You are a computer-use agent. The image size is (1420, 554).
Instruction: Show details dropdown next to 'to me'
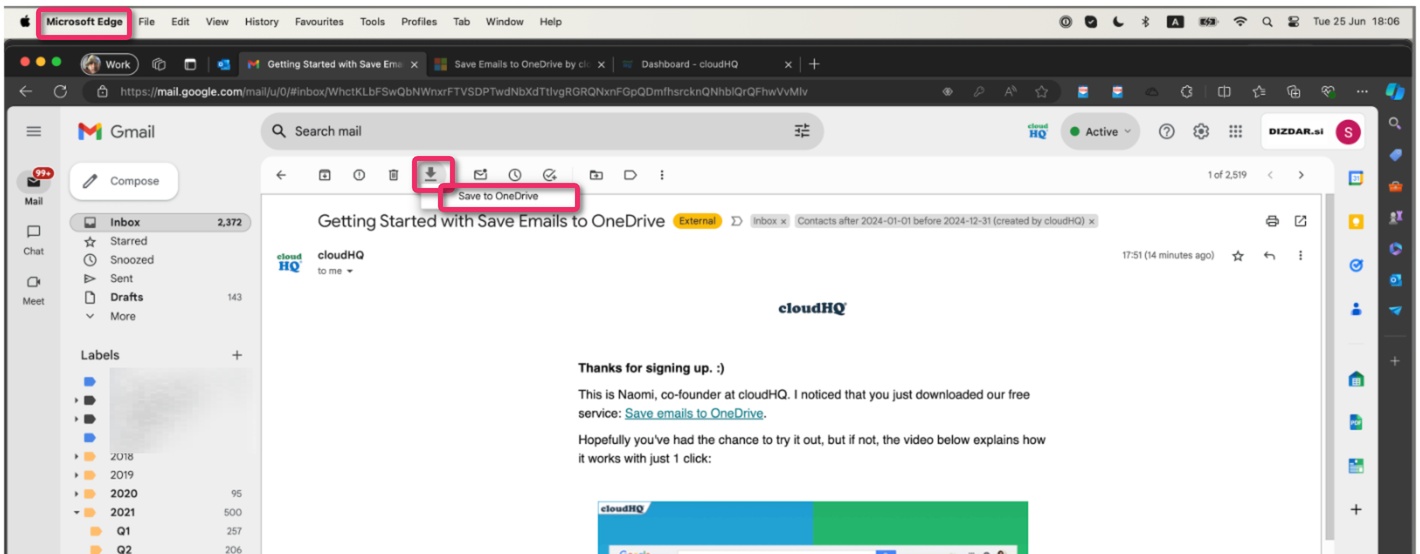tap(350, 271)
